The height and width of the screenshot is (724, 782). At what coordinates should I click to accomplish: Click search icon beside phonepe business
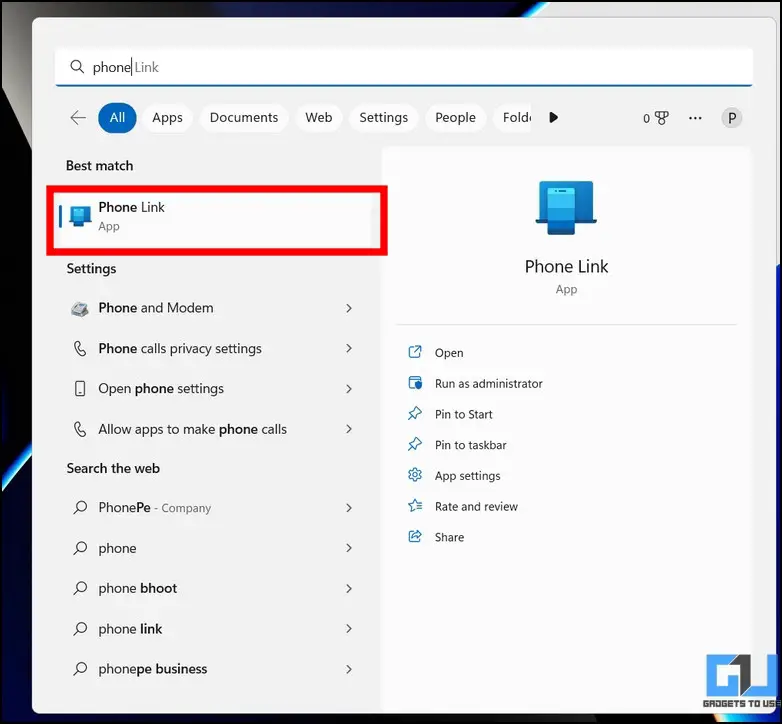click(x=80, y=669)
